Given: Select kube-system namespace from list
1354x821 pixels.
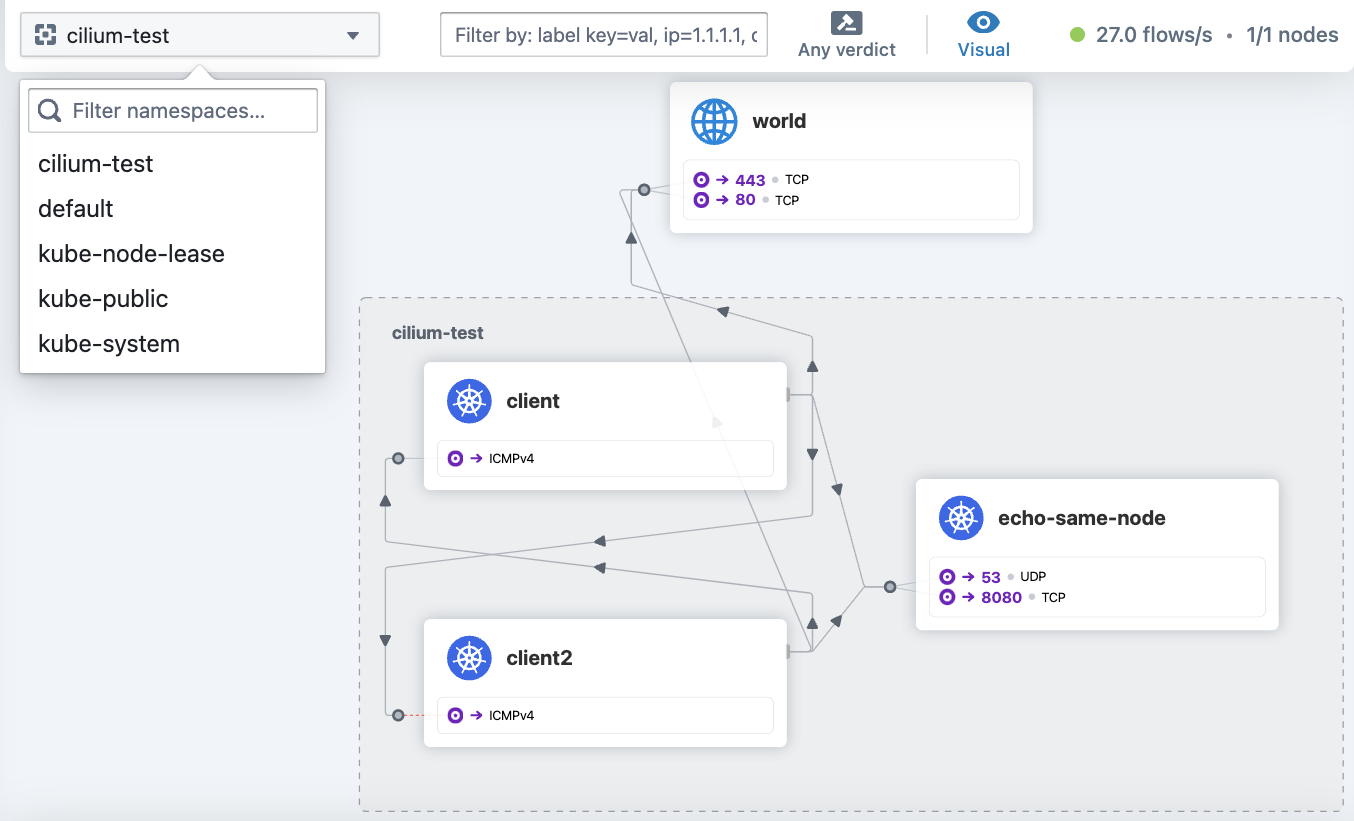Looking at the screenshot, I should coord(109,344).
